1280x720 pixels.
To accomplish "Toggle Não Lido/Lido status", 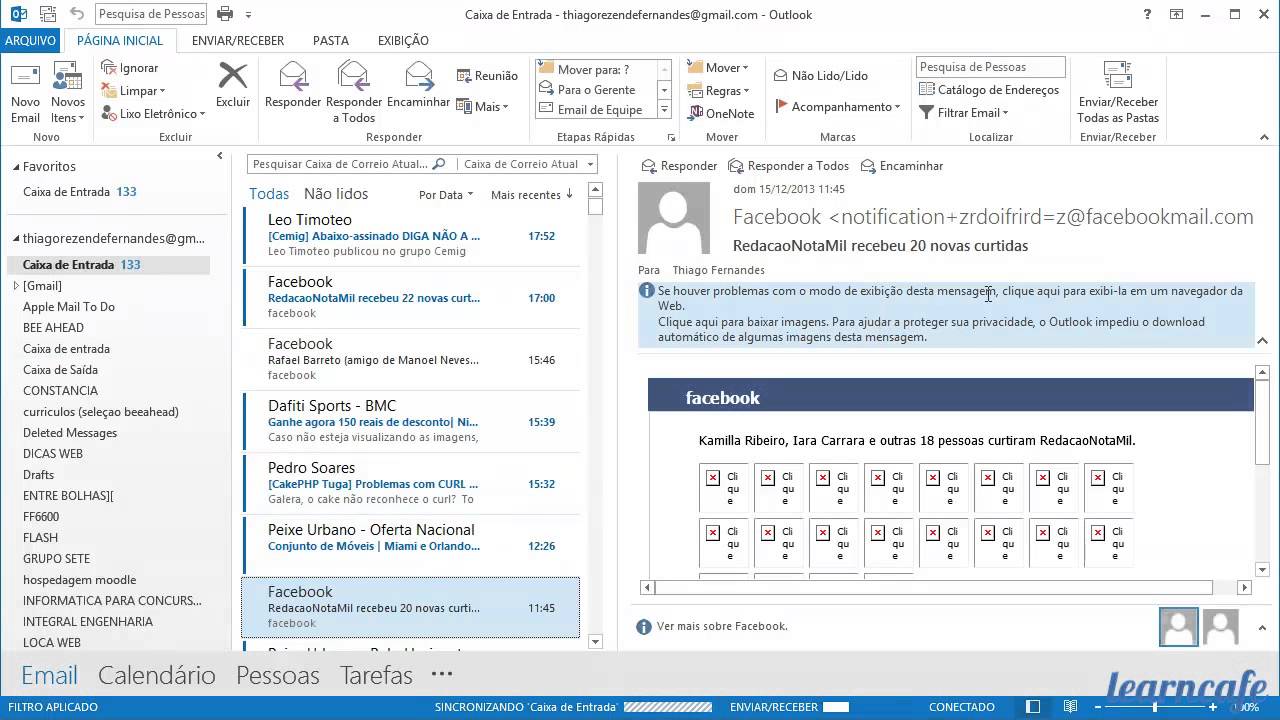I will (x=821, y=76).
